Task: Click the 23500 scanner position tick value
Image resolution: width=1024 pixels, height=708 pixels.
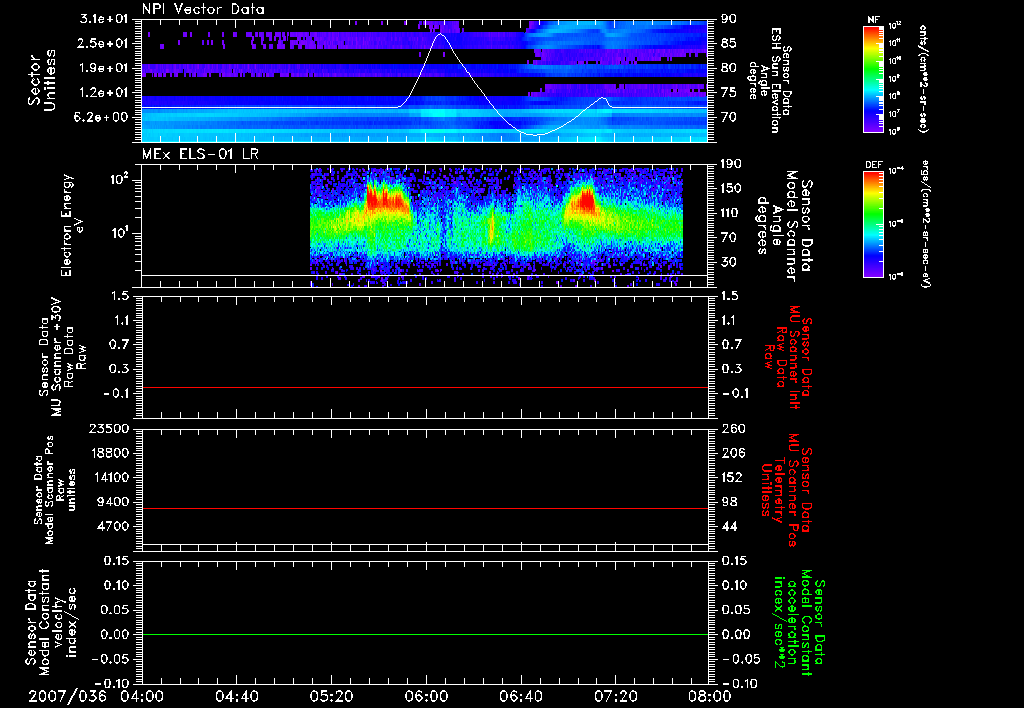Action: click(110, 428)
